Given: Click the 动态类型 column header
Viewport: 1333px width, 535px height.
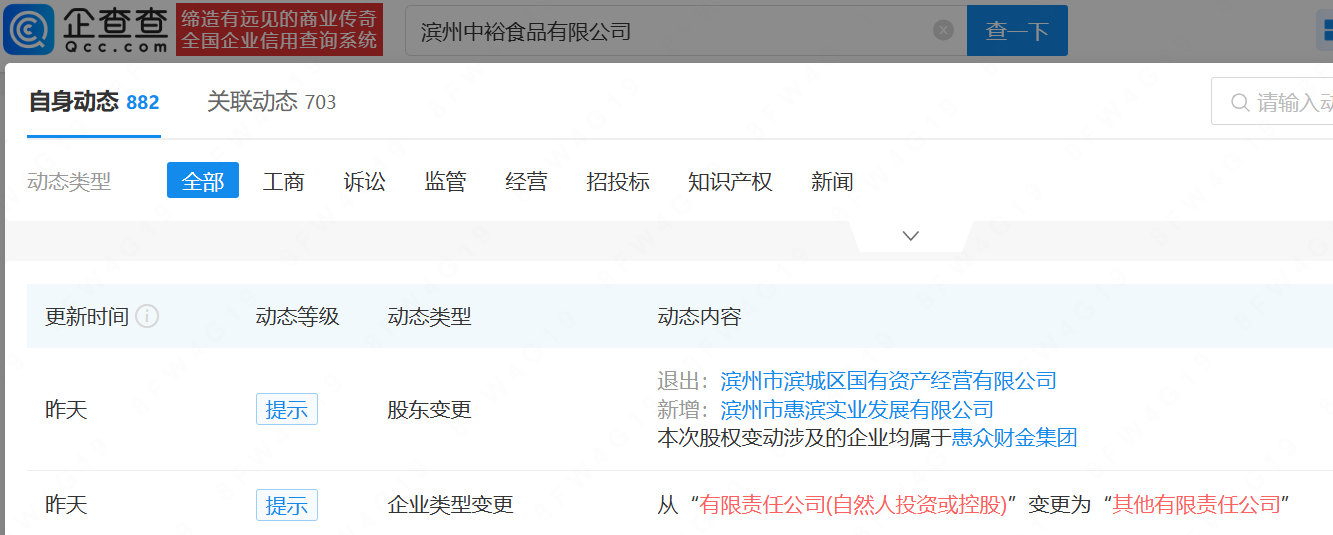Looking at the screenshot, I should click(x=429, y=317).
